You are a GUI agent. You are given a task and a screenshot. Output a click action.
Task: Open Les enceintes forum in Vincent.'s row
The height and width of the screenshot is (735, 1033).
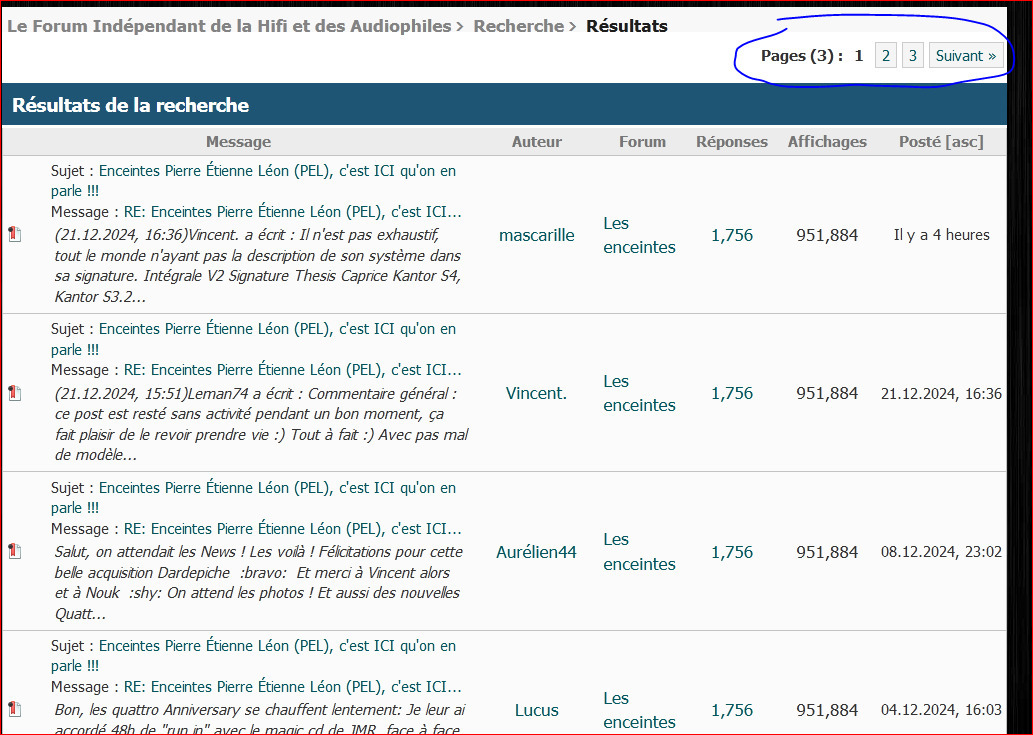click(x=639, y=393)
